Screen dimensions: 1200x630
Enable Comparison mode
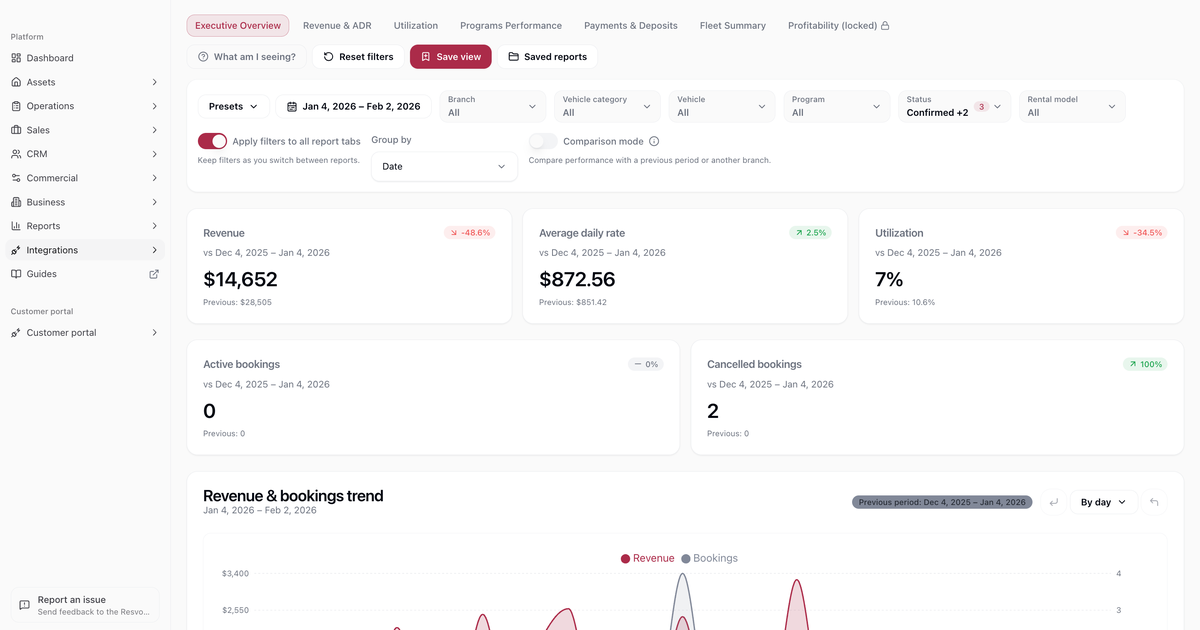pos(542,141)
